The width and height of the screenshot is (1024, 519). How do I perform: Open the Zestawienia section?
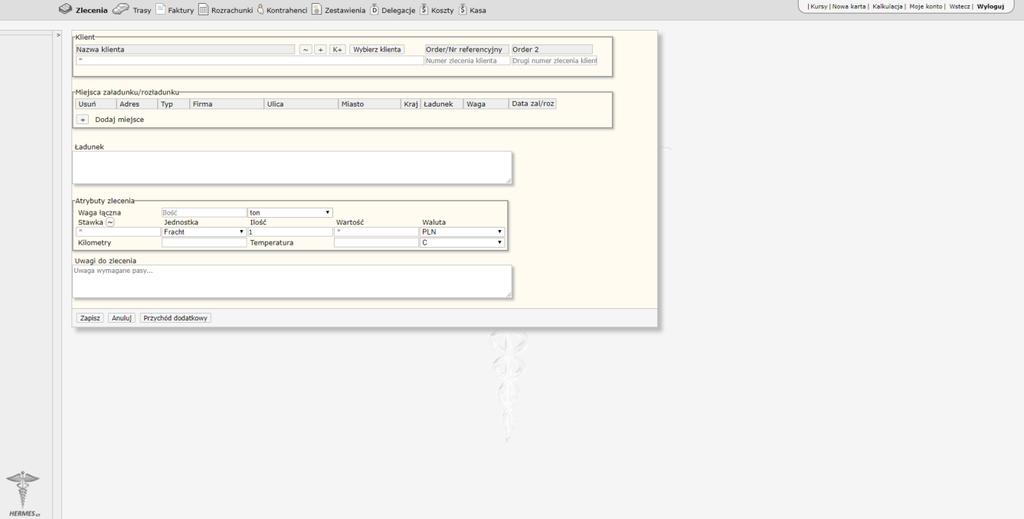345,10
